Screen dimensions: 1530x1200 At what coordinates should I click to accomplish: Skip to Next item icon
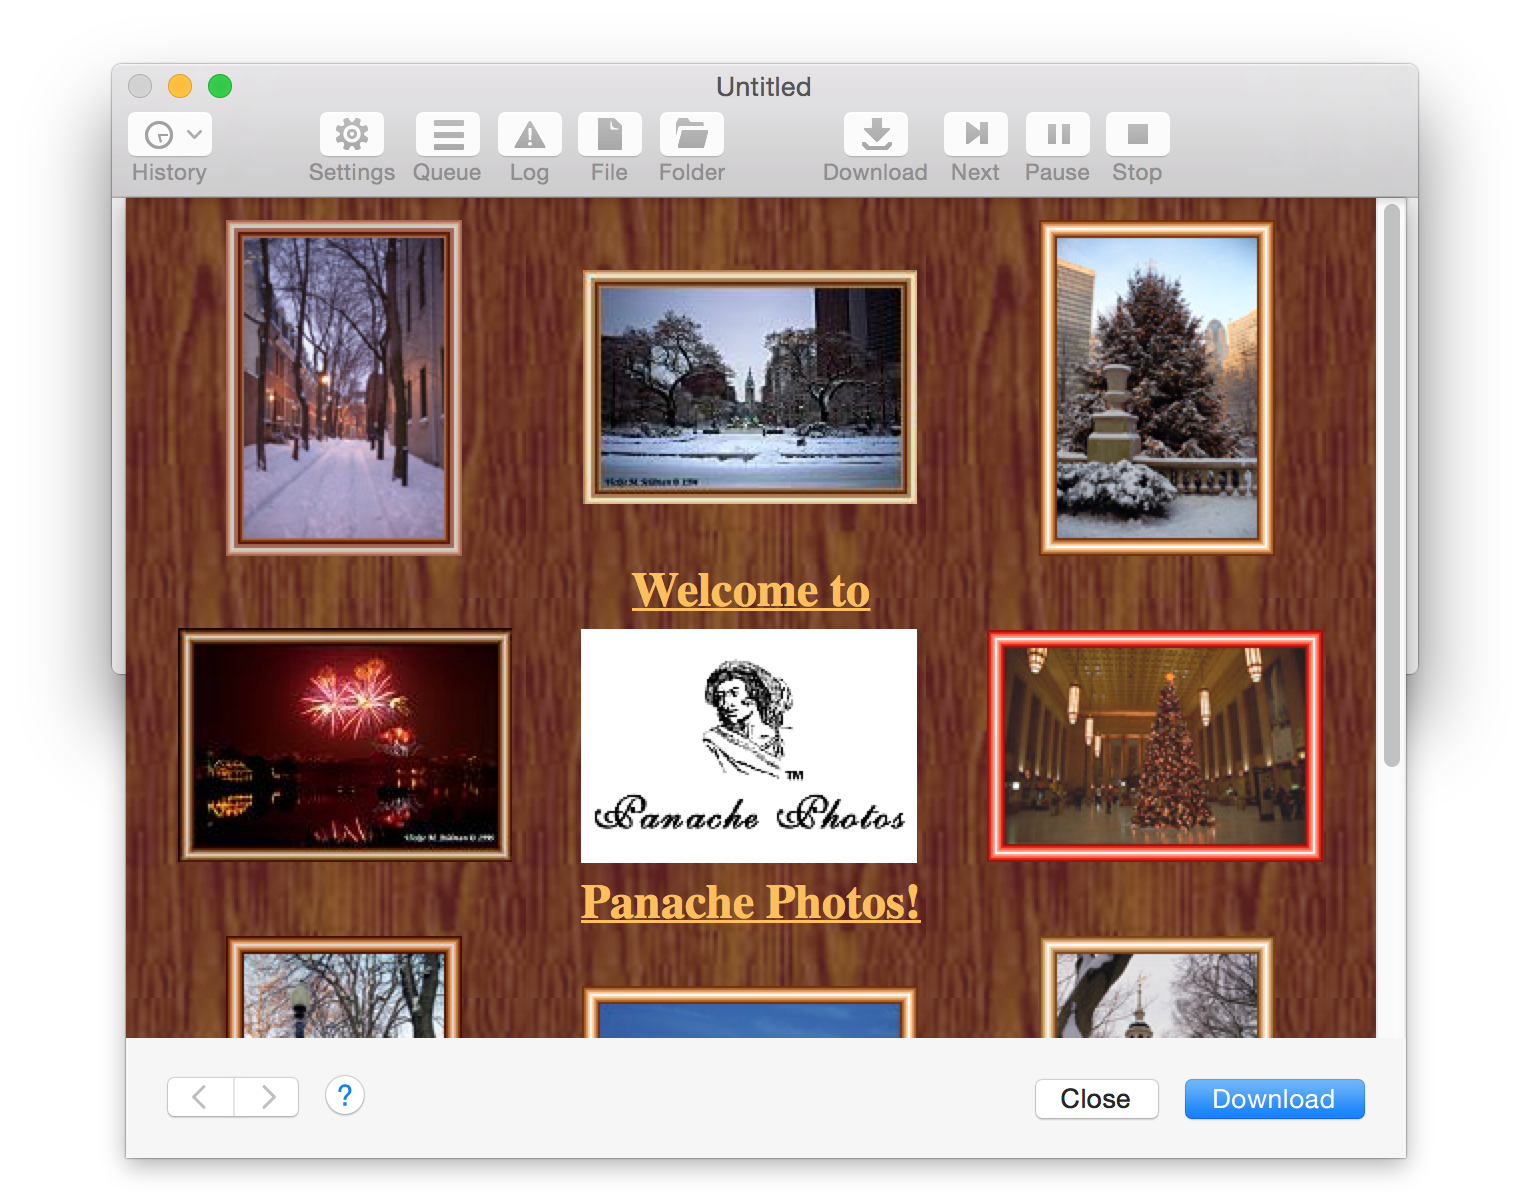[975, 134]
